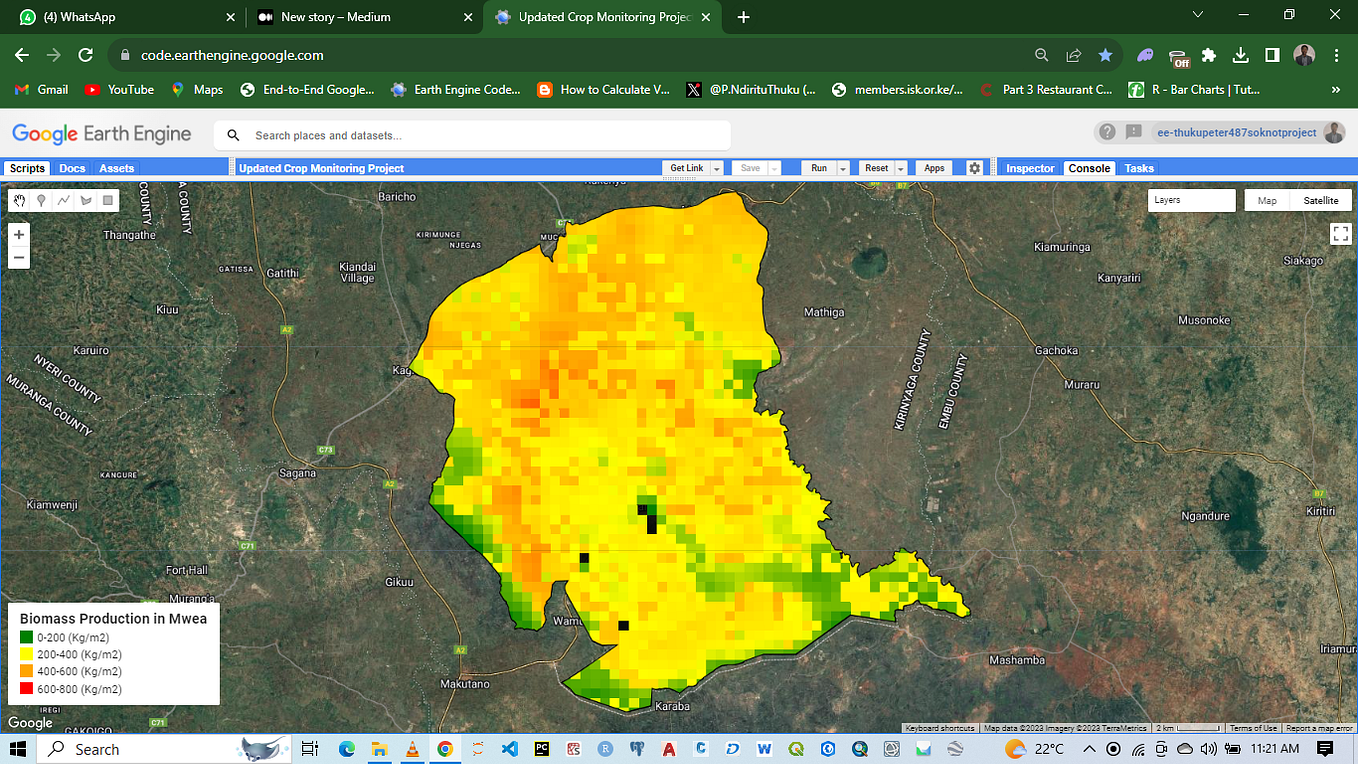The image size is (1358, 764).
Task: Select the pan hand tool on map
Action: pos(18,200)
